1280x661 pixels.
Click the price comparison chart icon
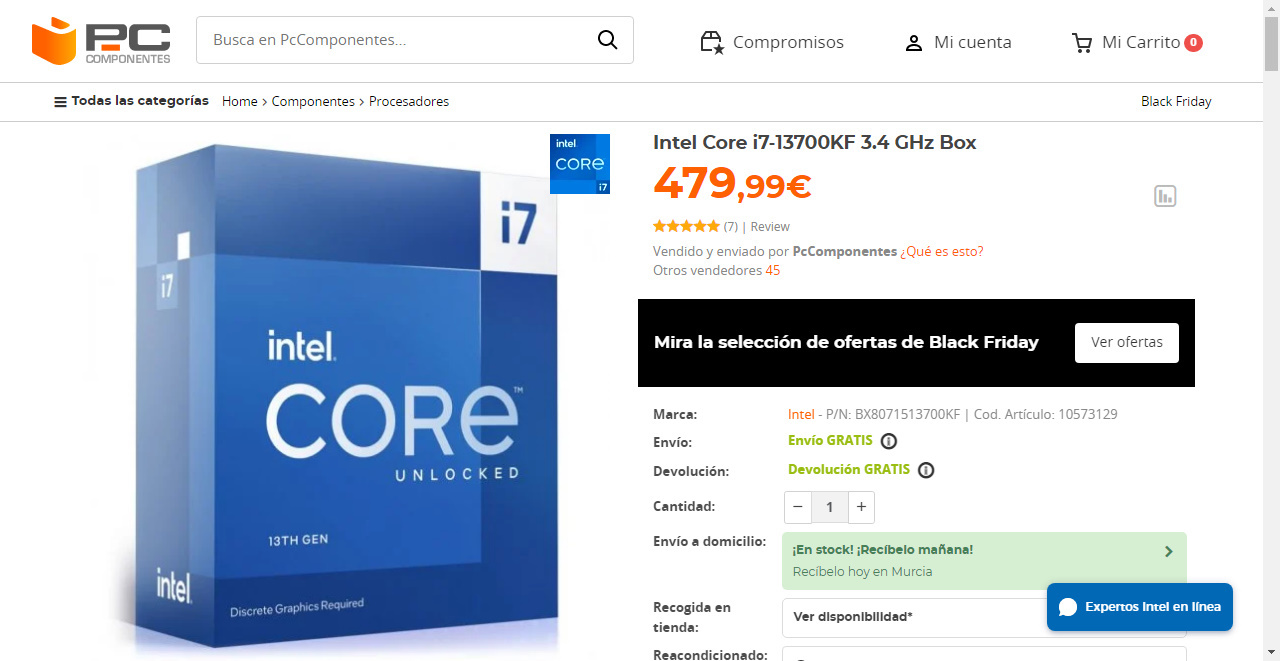pos(1165,196)
